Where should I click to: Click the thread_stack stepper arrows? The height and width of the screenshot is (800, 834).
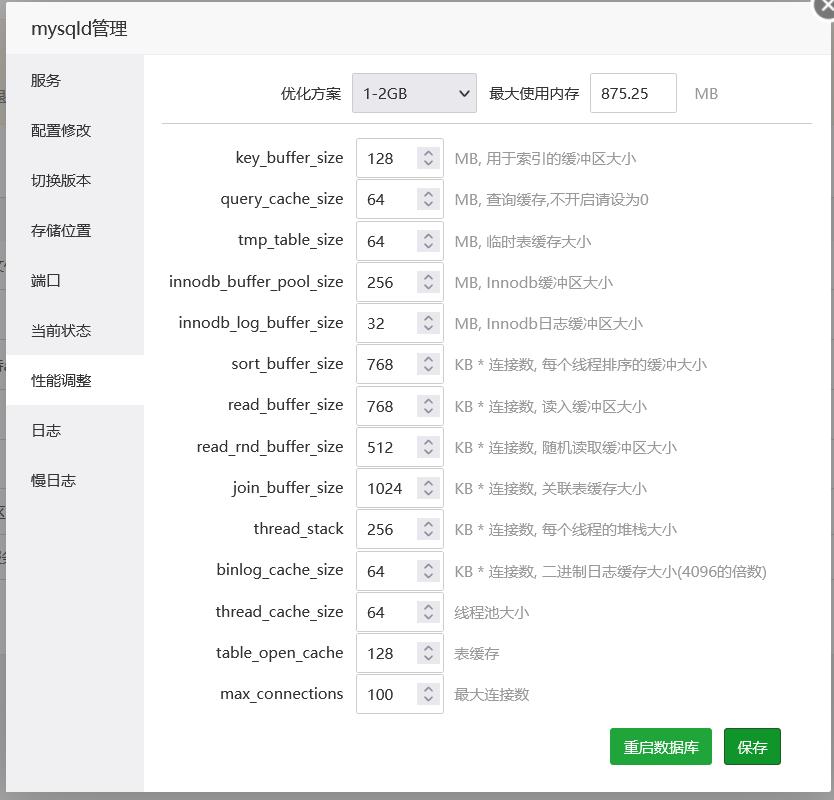tap(428, 529)
